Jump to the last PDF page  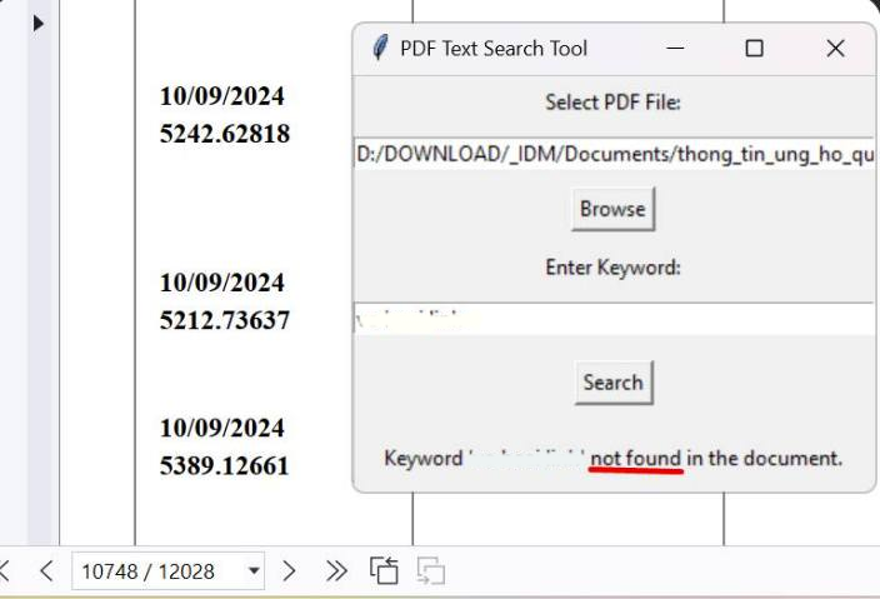pyautogui.click(x=336, y=571)
